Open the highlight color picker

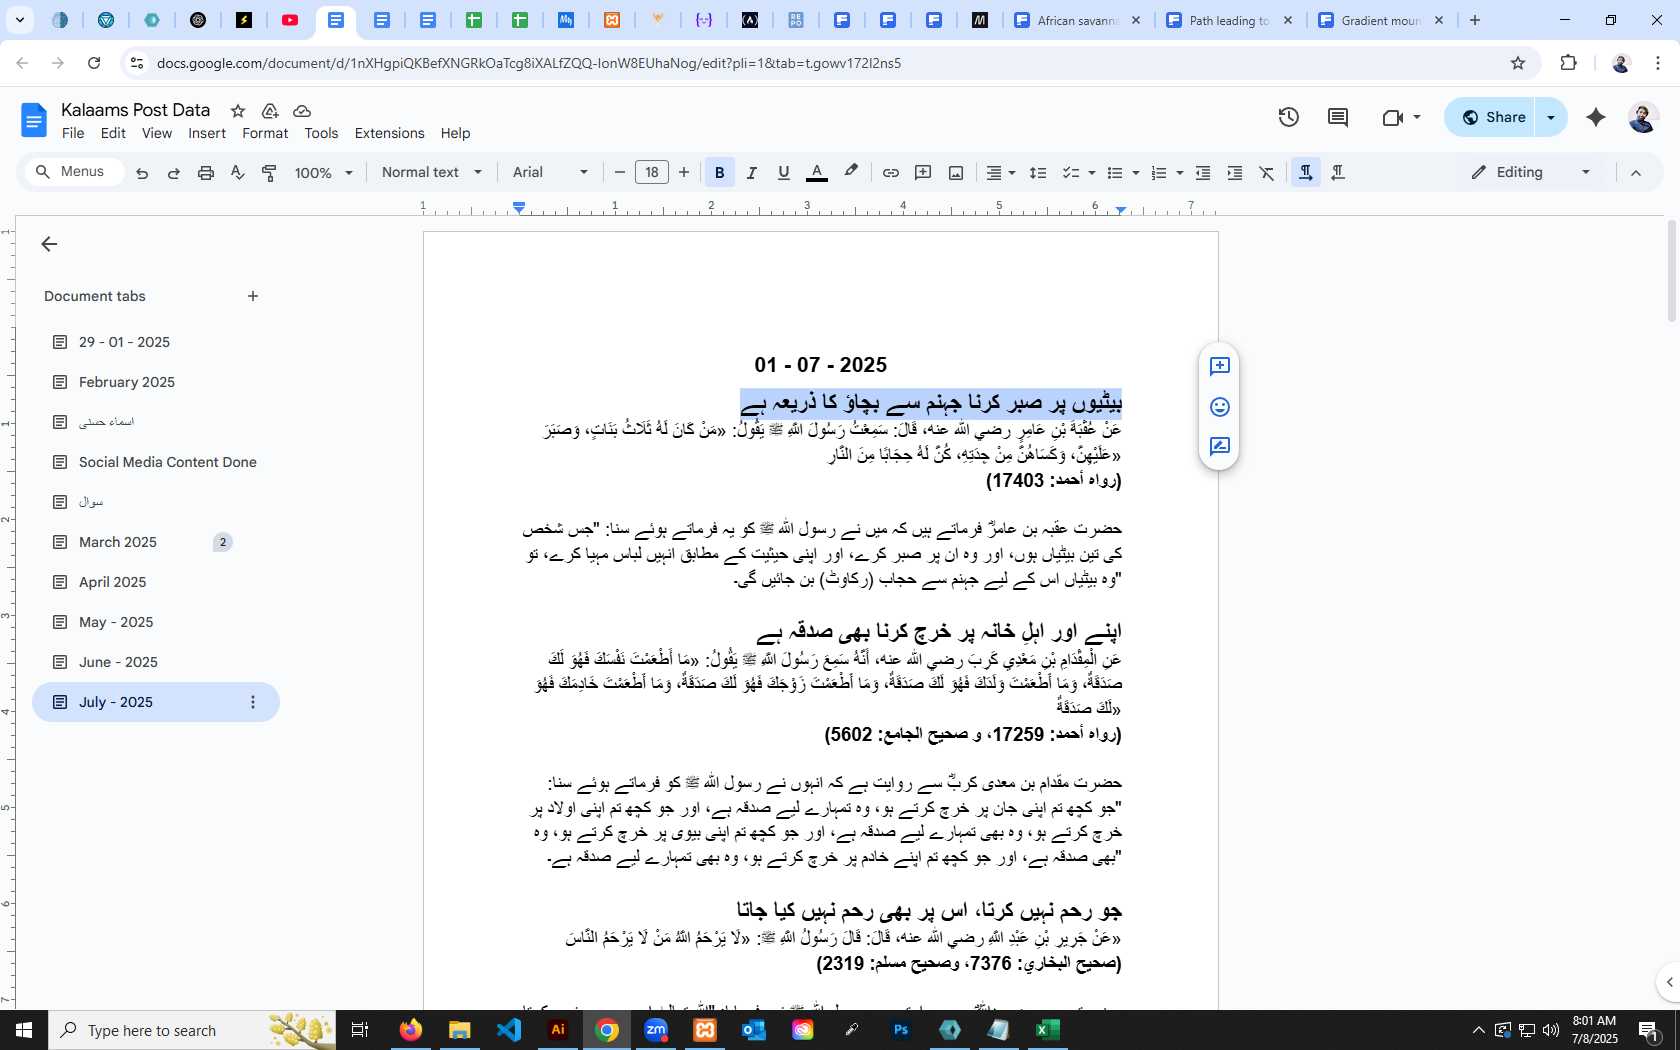pyautogui.click(x=851, y=172)
